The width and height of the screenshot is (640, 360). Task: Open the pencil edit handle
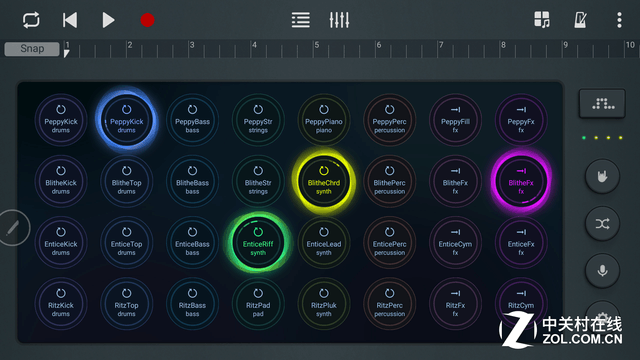tap(13, 228)
